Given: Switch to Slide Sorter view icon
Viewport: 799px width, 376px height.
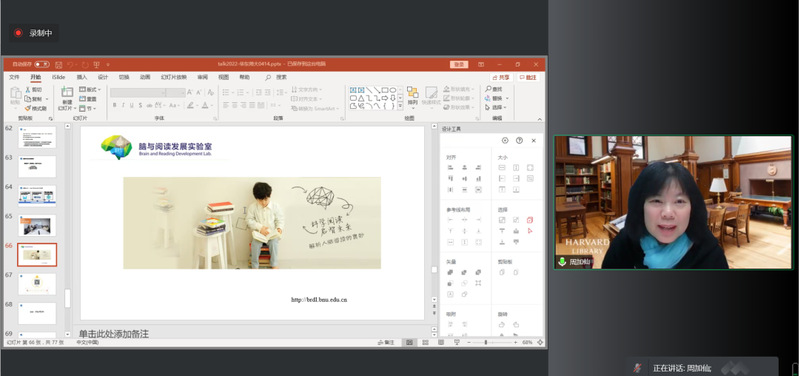Looking at the screenshot, I should point(425,342).
